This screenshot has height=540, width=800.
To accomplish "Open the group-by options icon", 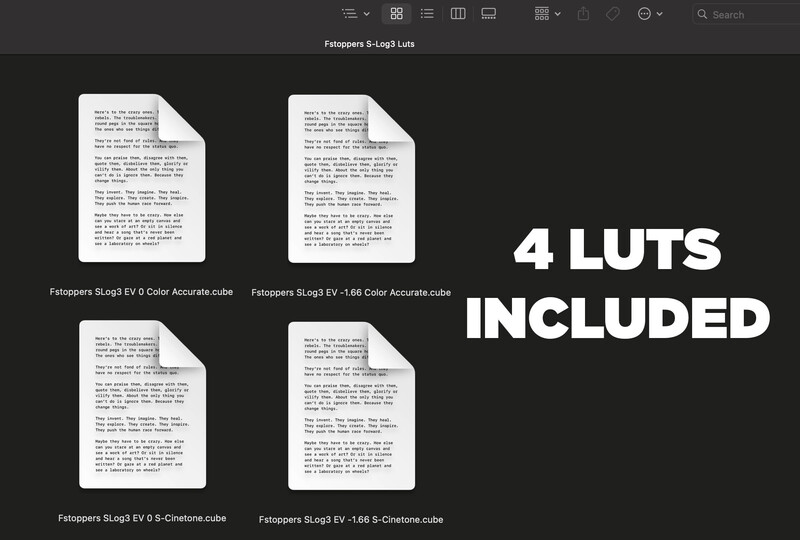I will [x=542, y=14].
